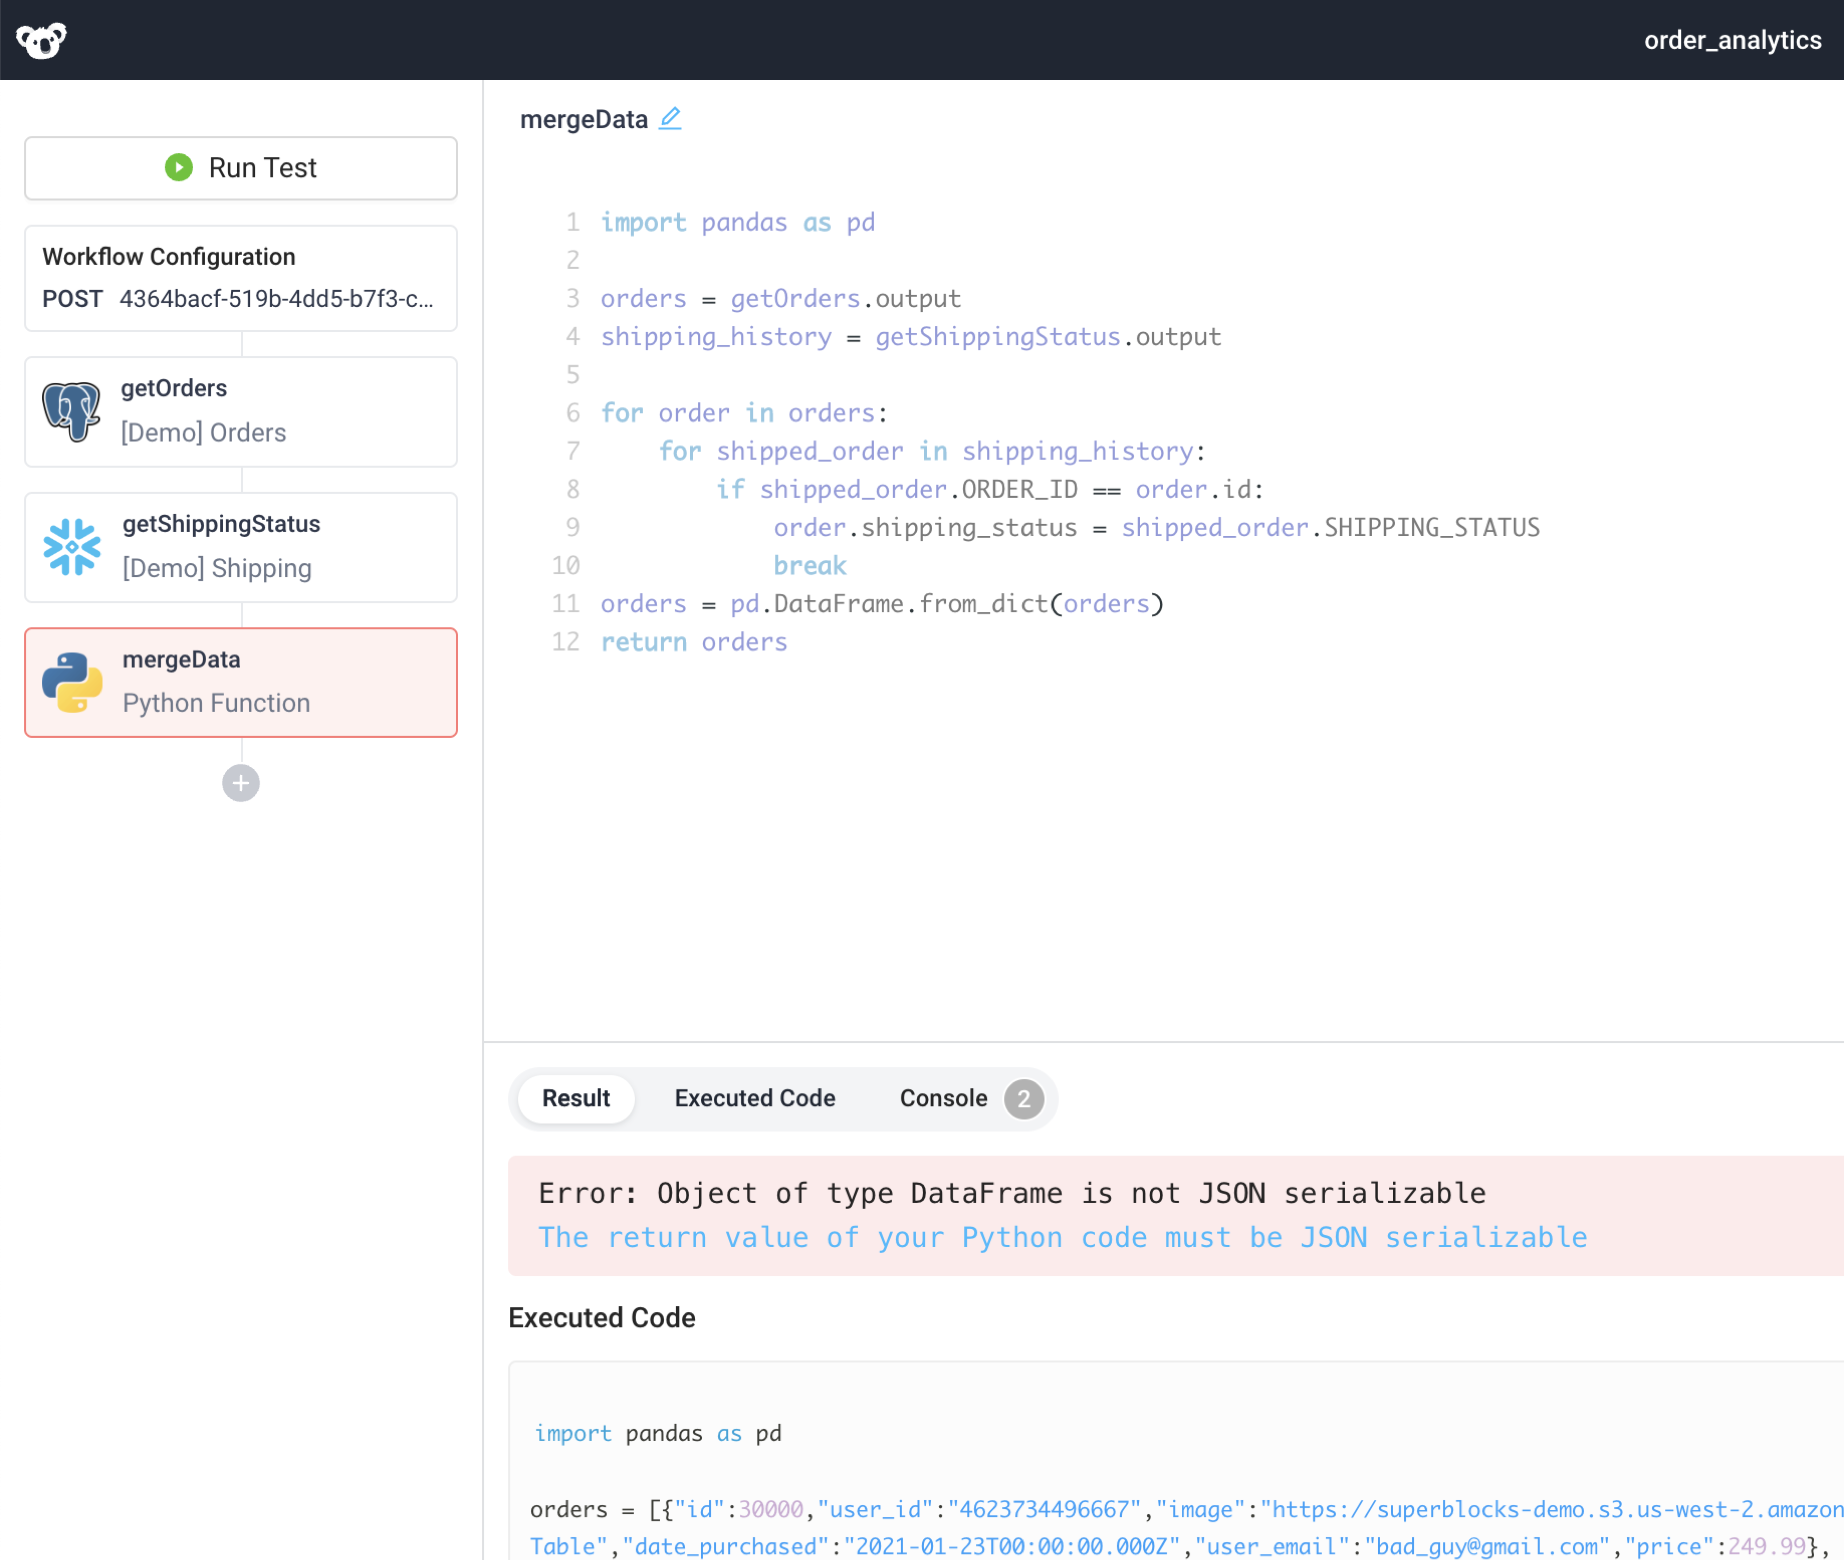1844x1560 pixels.
Task: Click the green play icon in Run Test
Action: click(x=178, y=168)
